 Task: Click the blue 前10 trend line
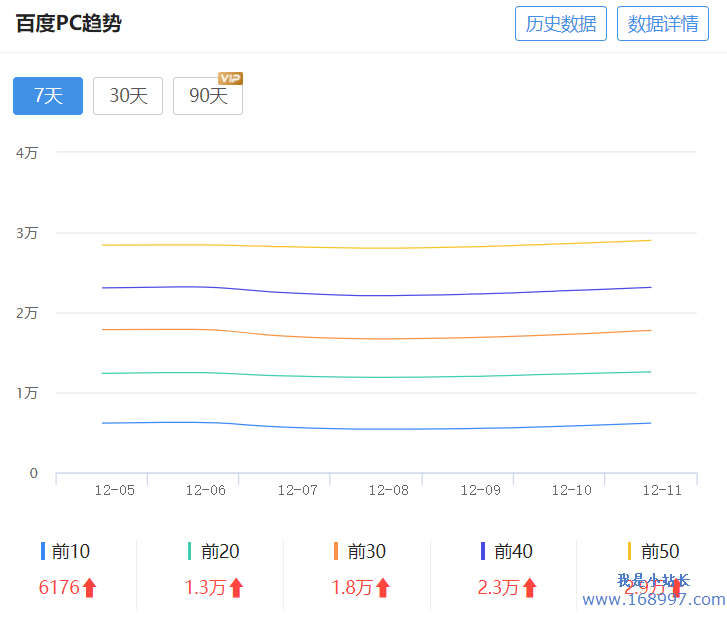(x=376, y=429)
